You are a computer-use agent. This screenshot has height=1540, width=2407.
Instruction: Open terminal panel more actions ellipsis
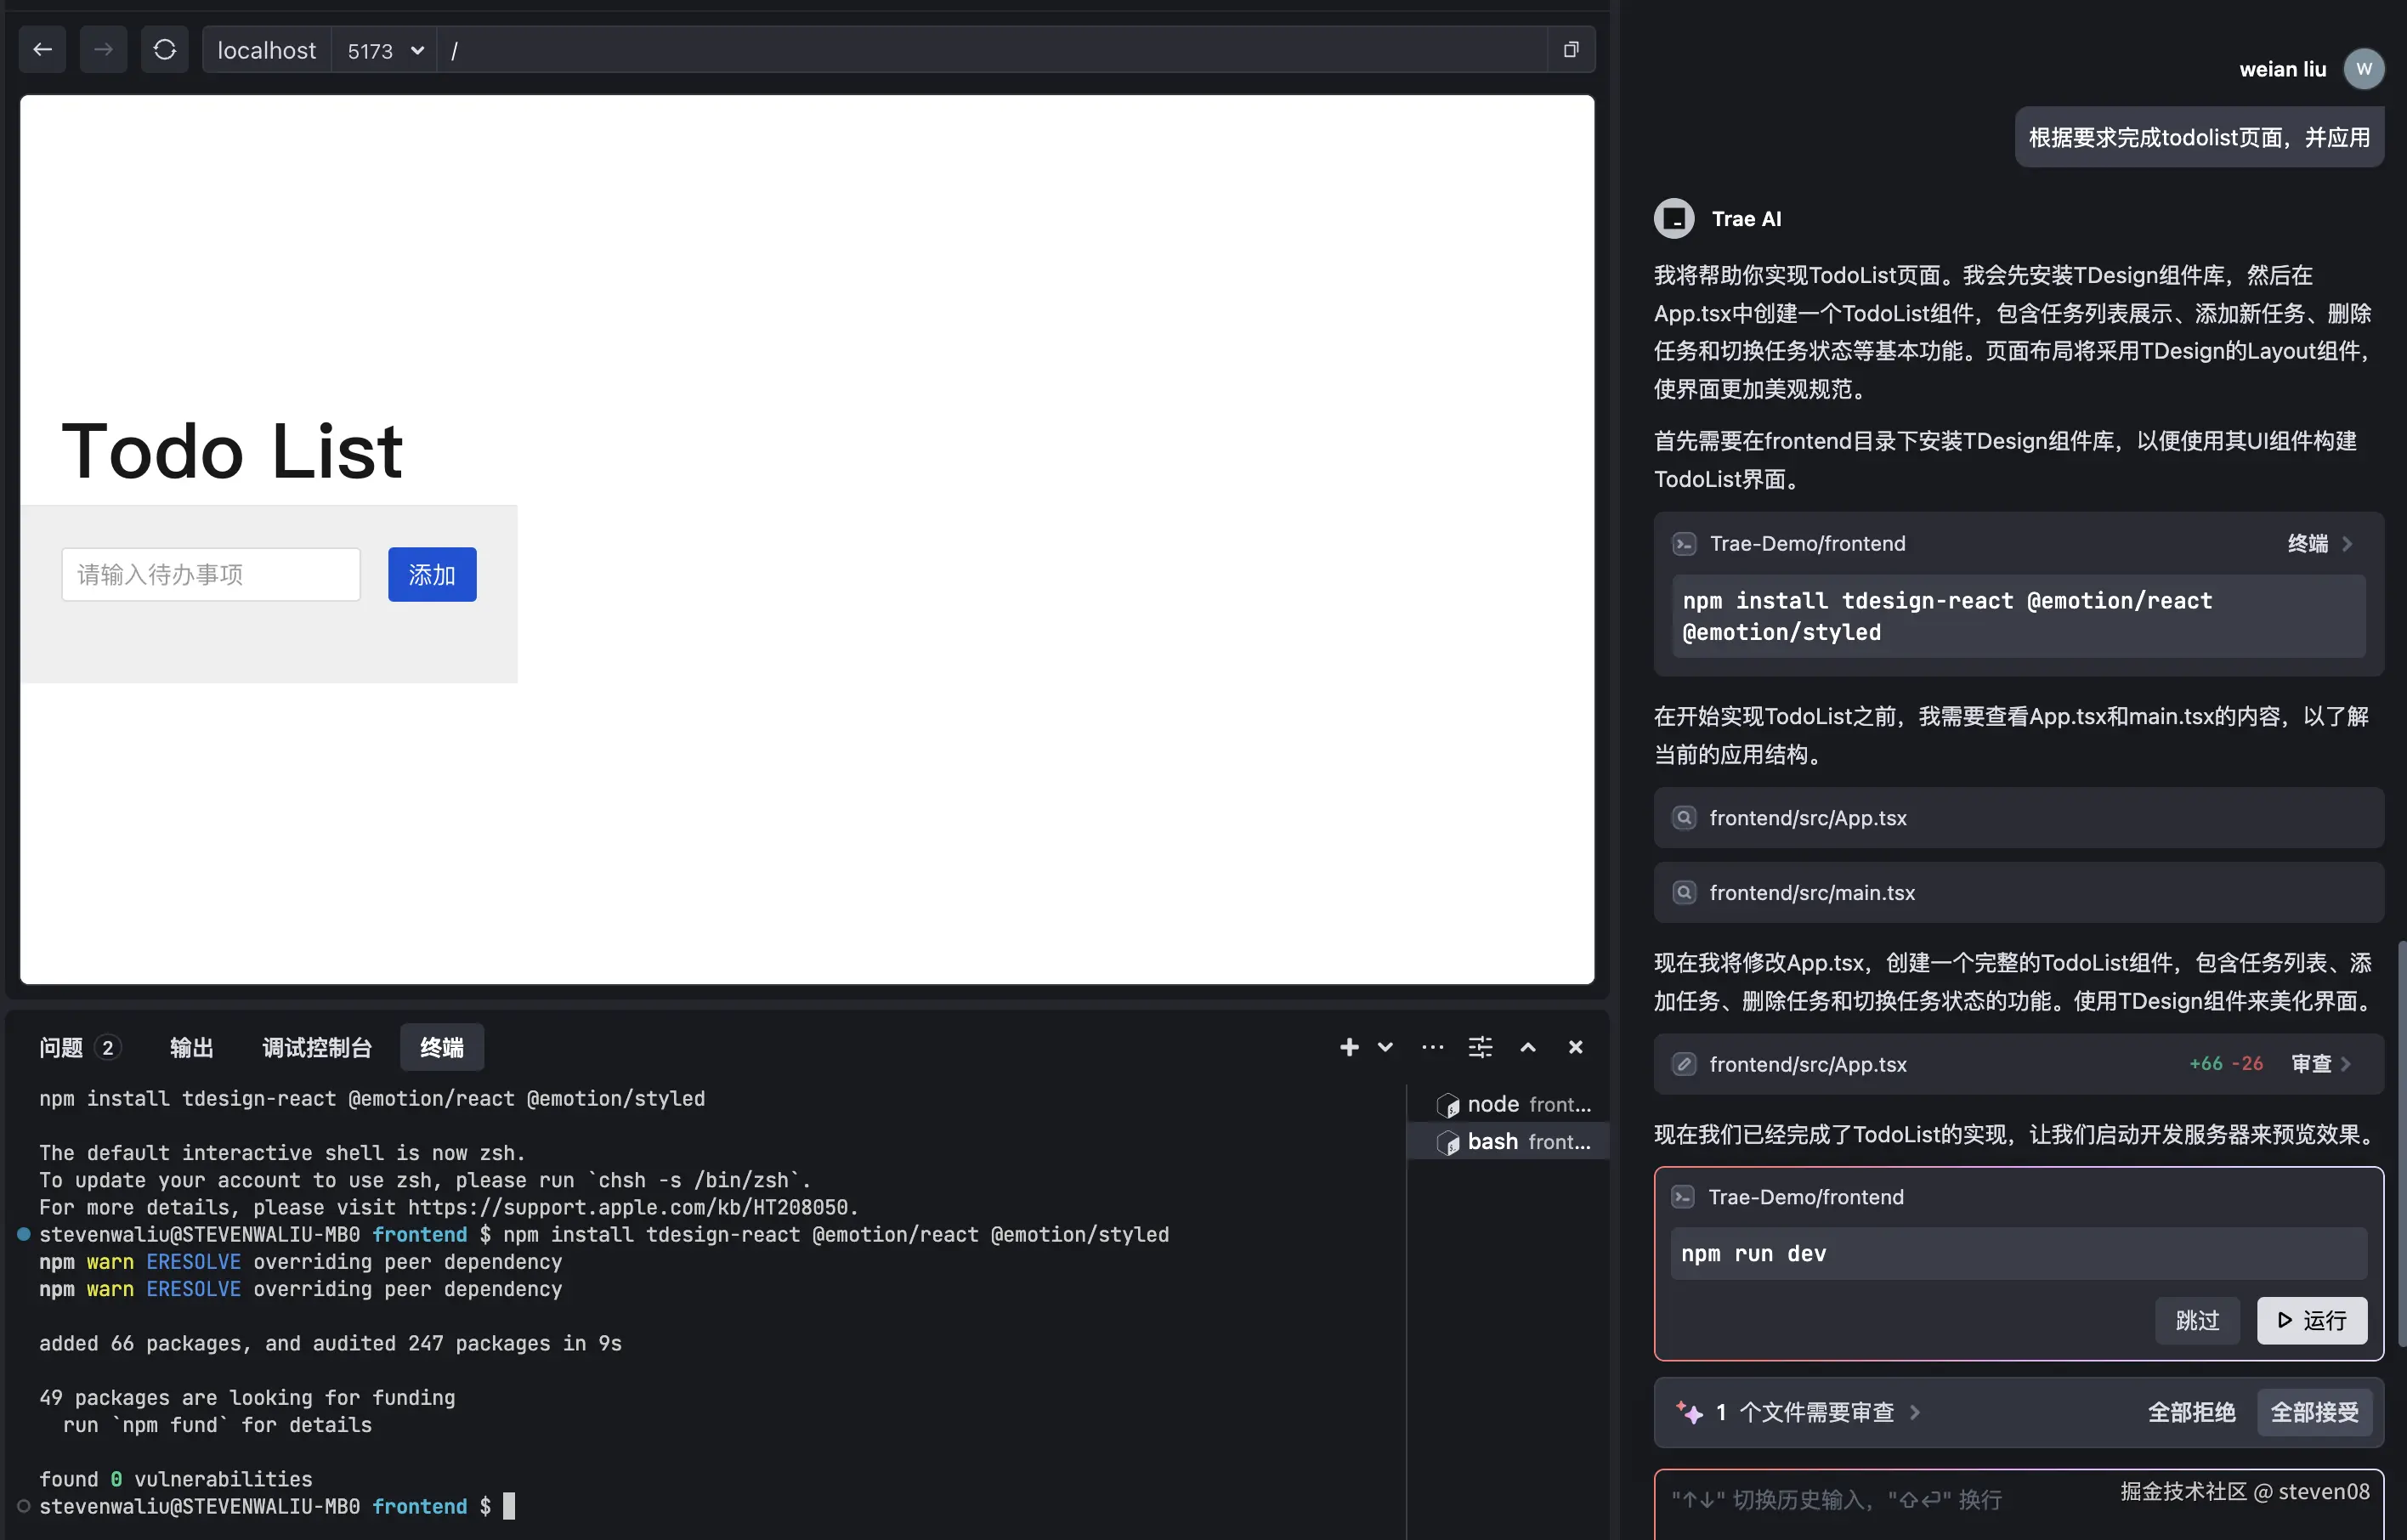(1432, 1047)
